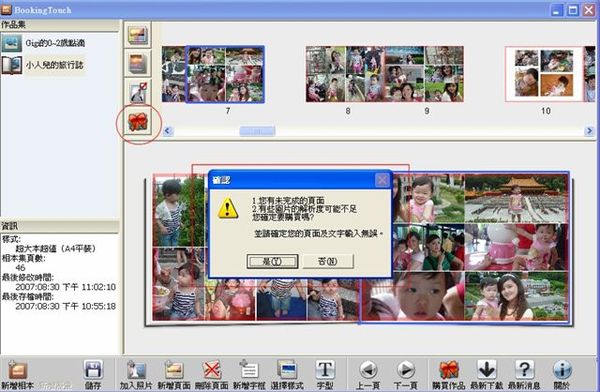Viewport: 600px width, 392px height.
Task: Click the page count value 46
Action: [x=20, y=268]
